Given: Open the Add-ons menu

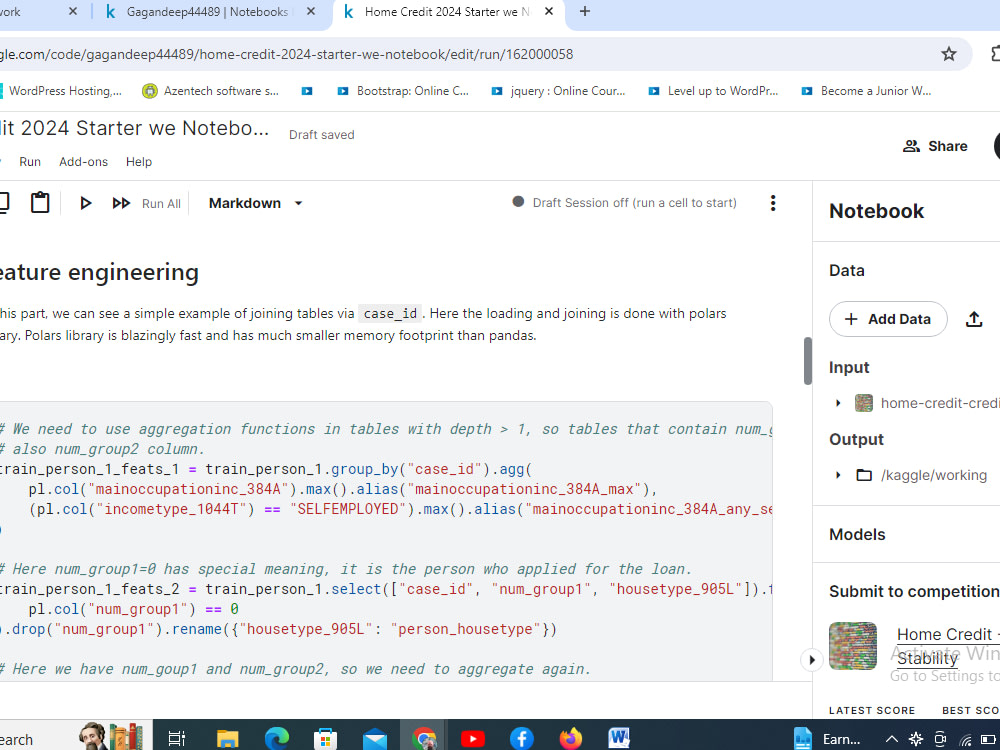Looking at the screenshot, I should 84,162.
